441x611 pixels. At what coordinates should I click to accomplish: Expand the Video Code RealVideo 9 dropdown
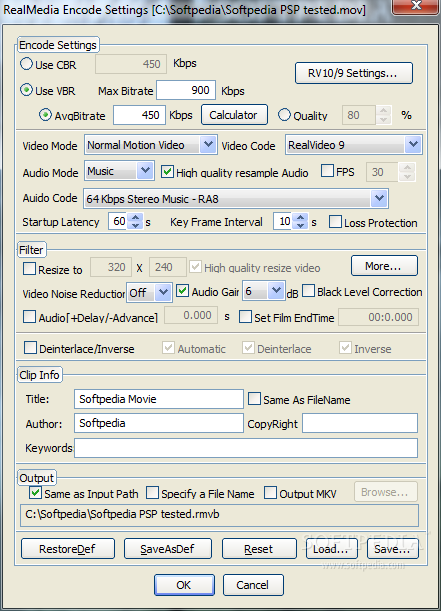[x=413, y=145]
